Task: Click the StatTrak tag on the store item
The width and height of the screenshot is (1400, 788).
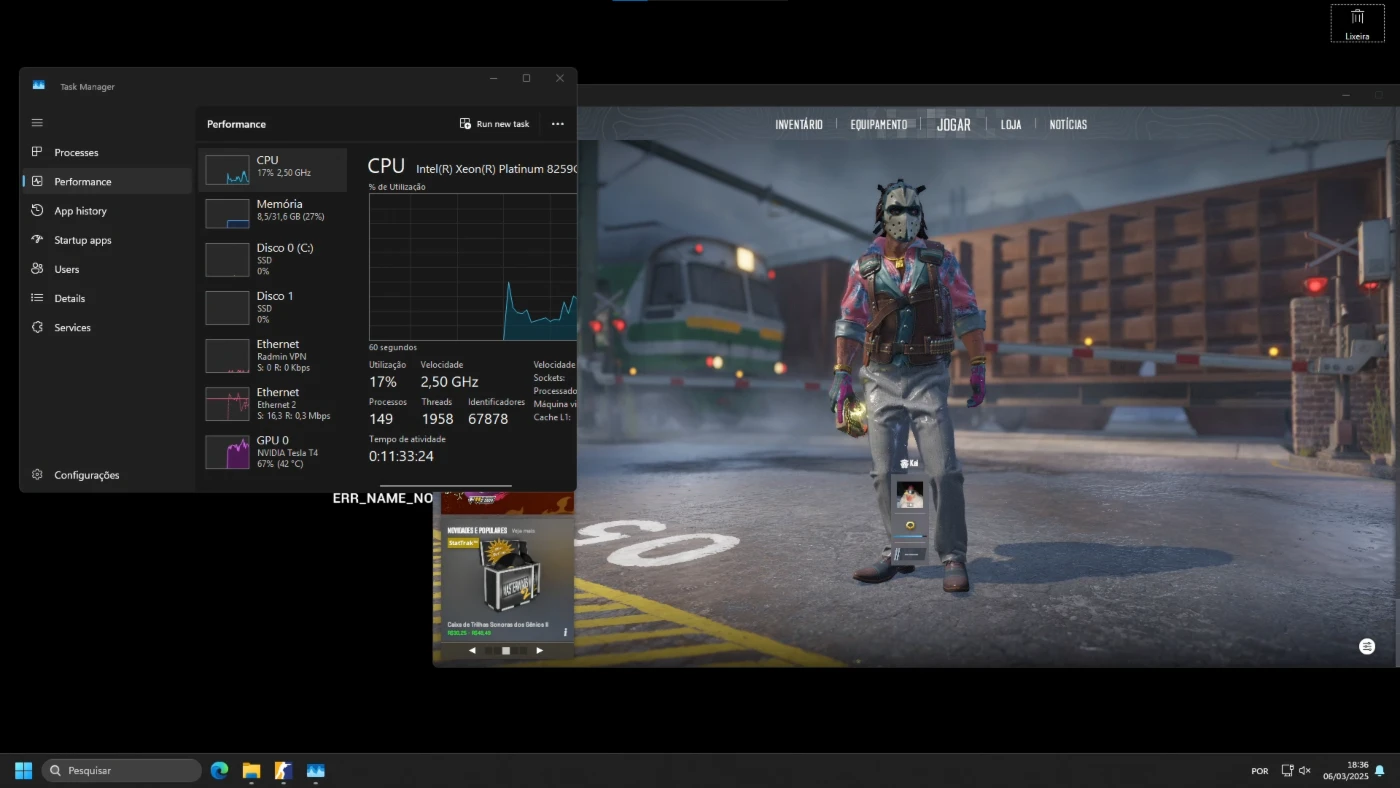Action: click(x=463, y=543)
